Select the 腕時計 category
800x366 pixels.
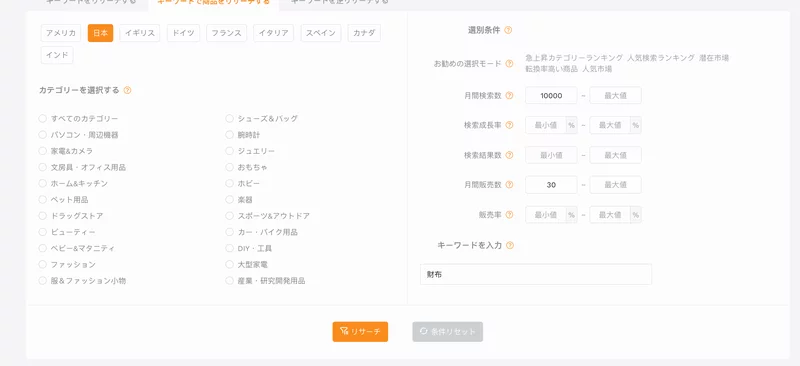[x=230, y=135]
